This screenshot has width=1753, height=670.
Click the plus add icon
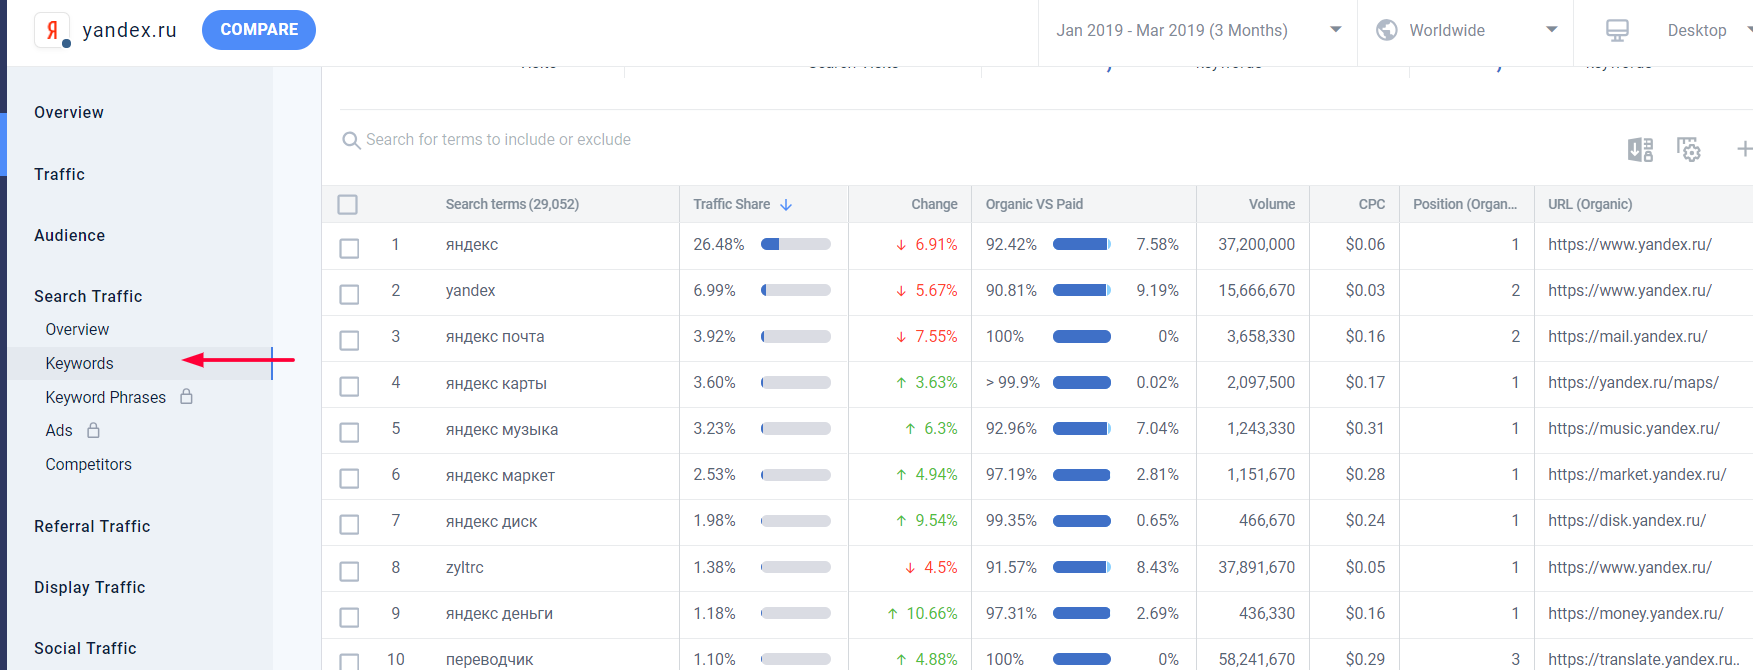1744,149
